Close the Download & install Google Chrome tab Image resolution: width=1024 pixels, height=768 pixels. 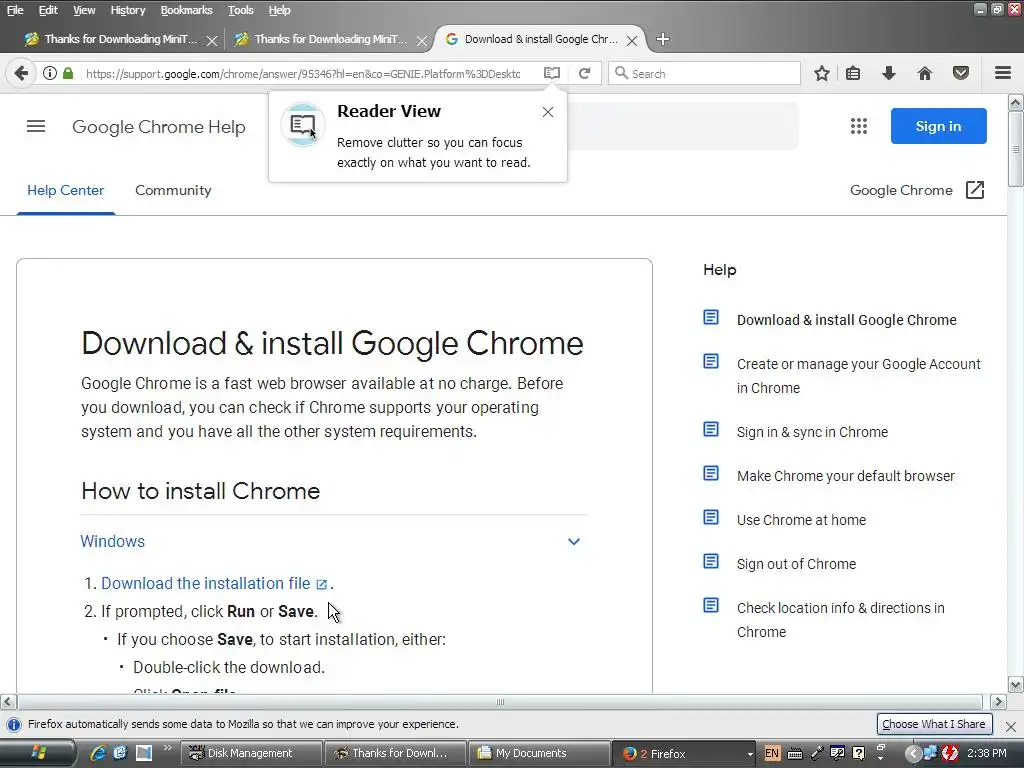click(x=632, y=40)
